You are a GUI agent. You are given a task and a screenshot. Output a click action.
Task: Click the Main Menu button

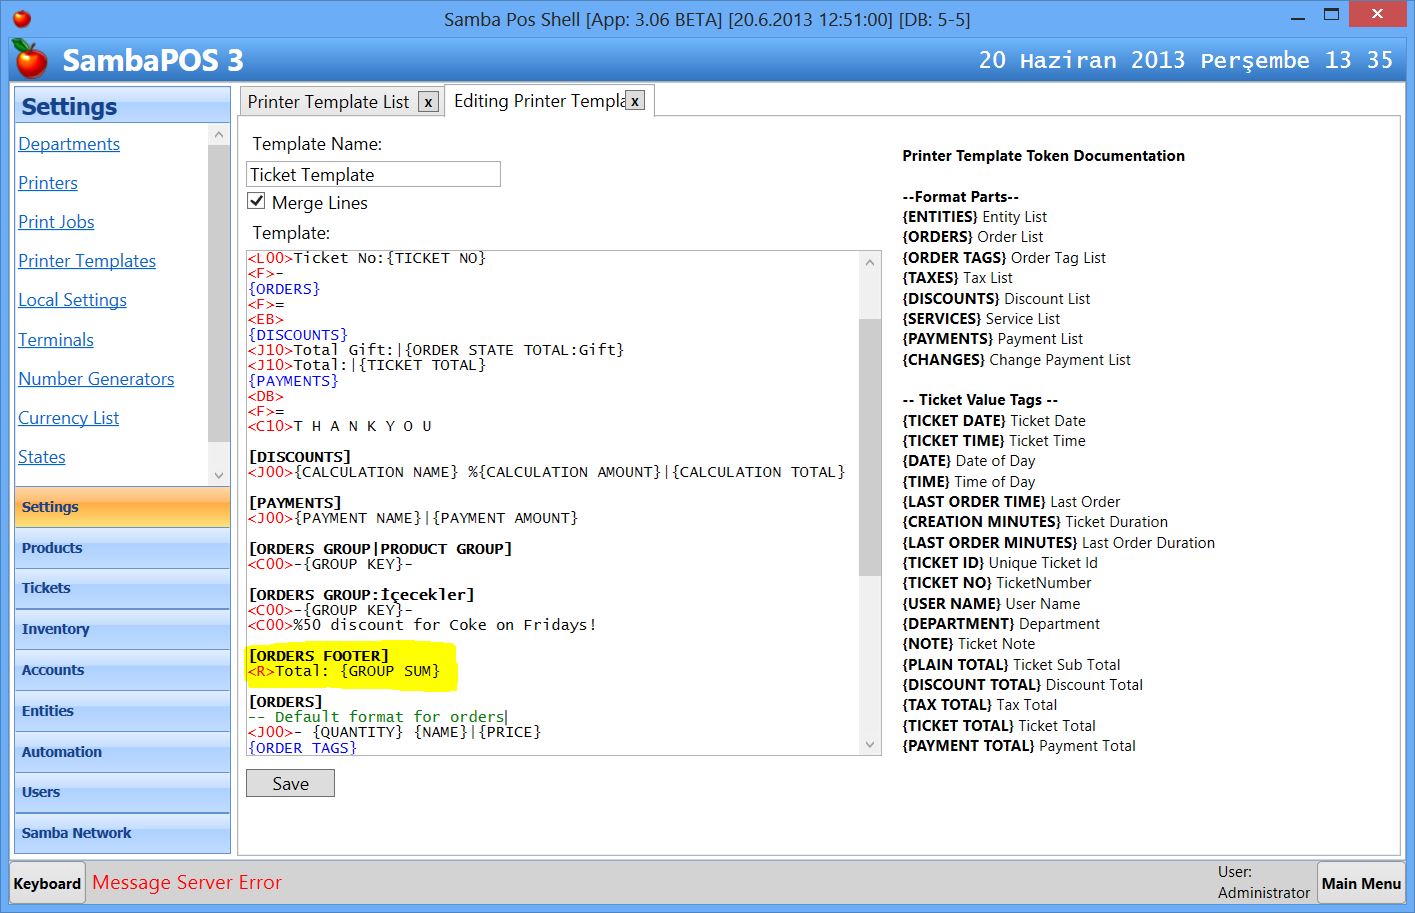pyautogui.click(x=1360, y=884)
